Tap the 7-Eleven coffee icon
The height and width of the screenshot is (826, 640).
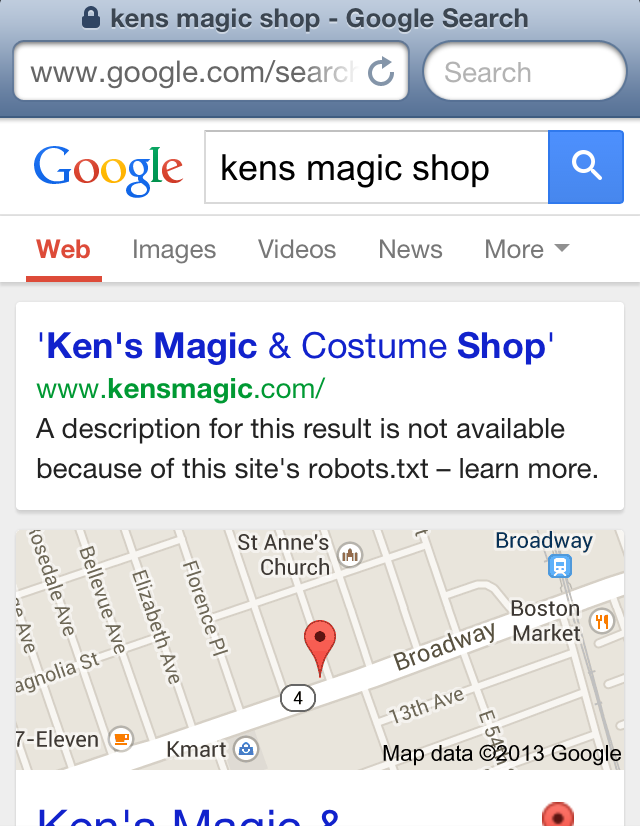point(121,739)
